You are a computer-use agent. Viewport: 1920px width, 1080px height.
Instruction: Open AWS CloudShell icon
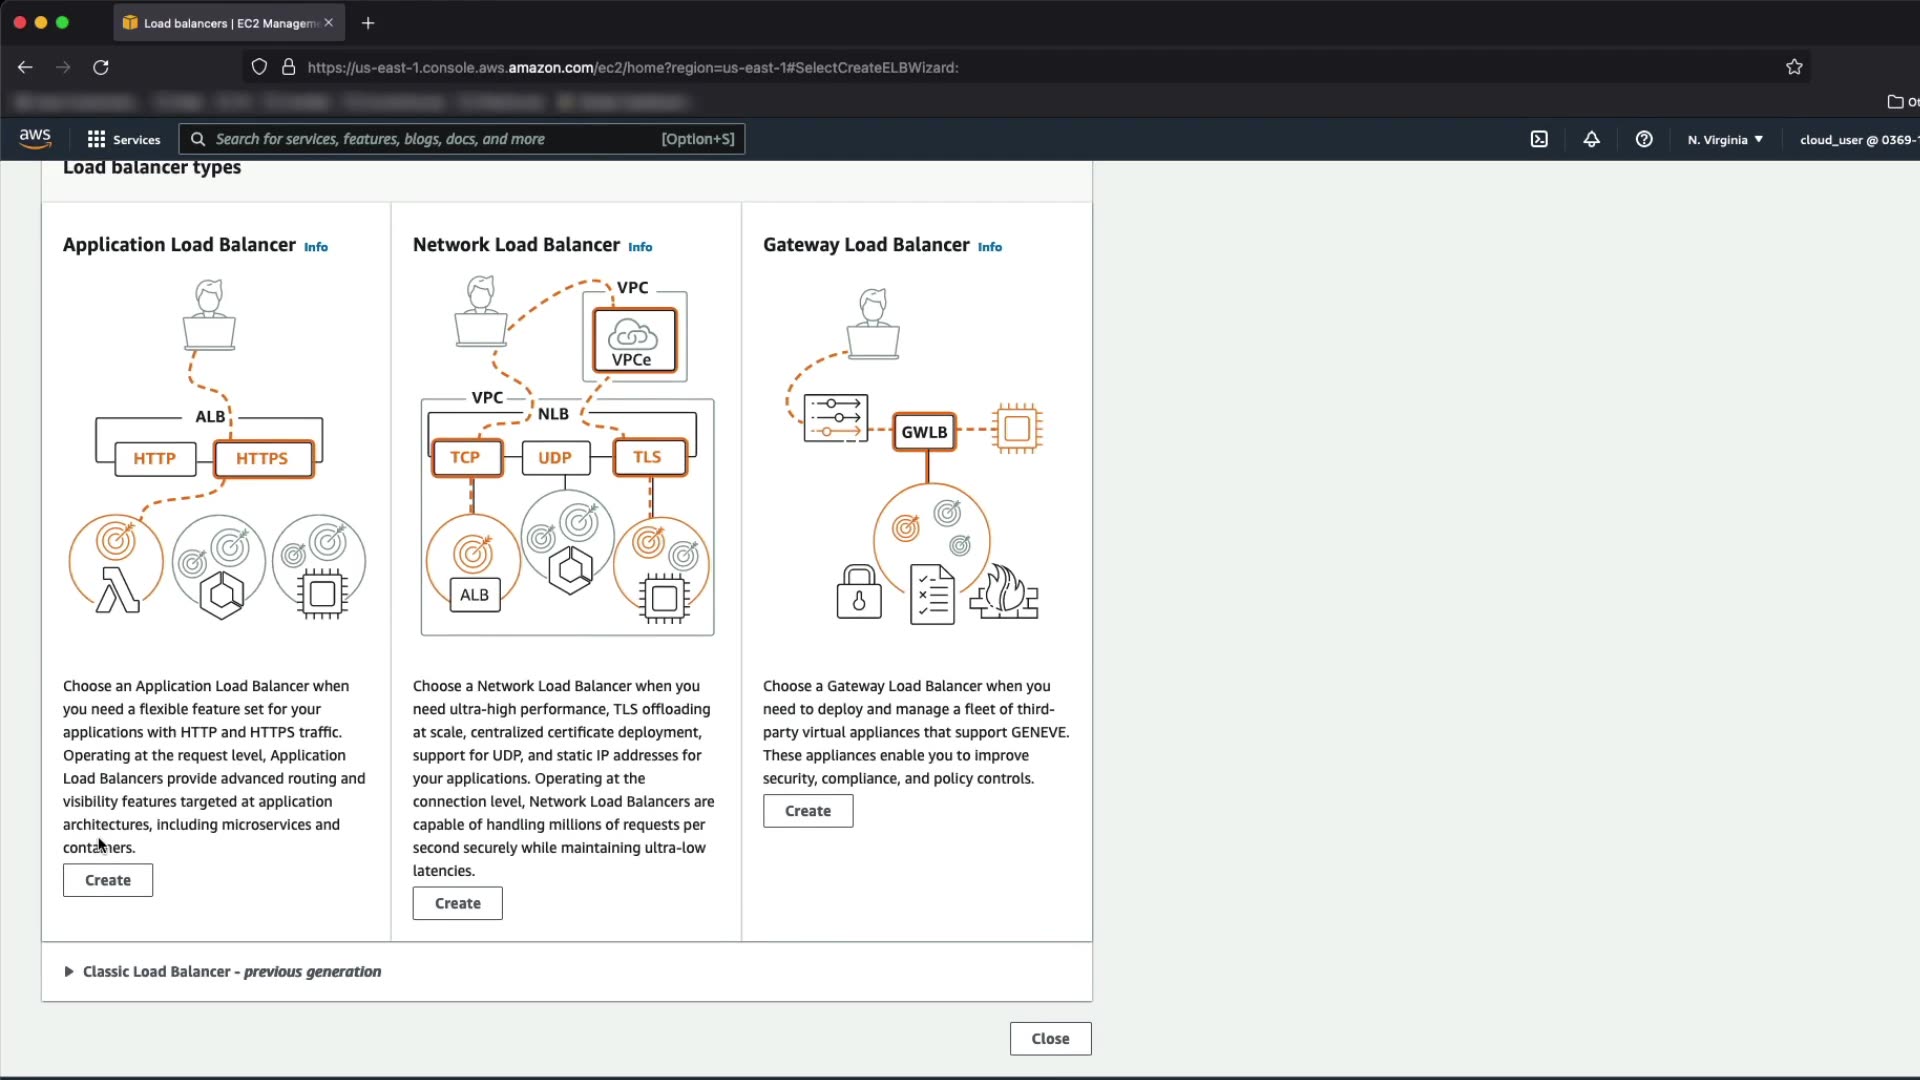[1539, 140]
